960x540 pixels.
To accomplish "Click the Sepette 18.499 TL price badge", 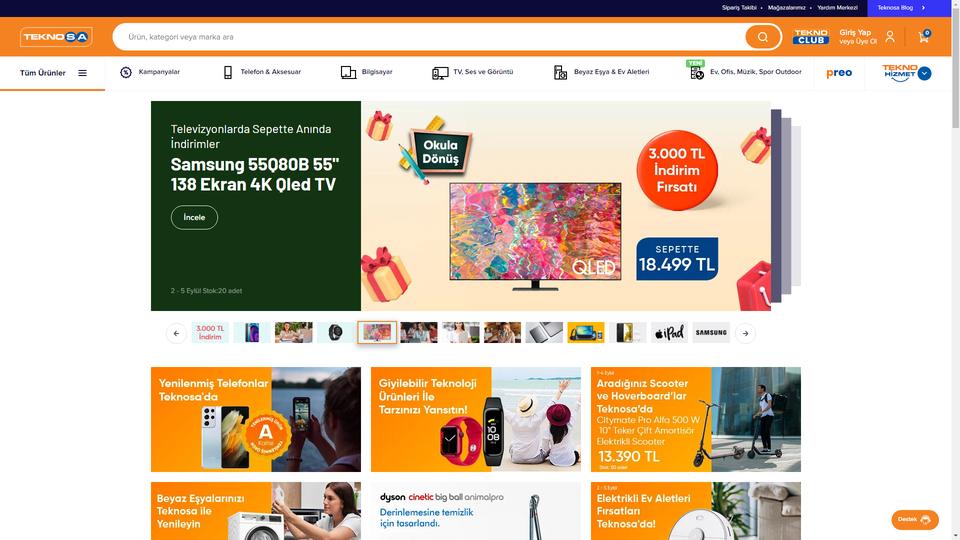I will (677, 259).
